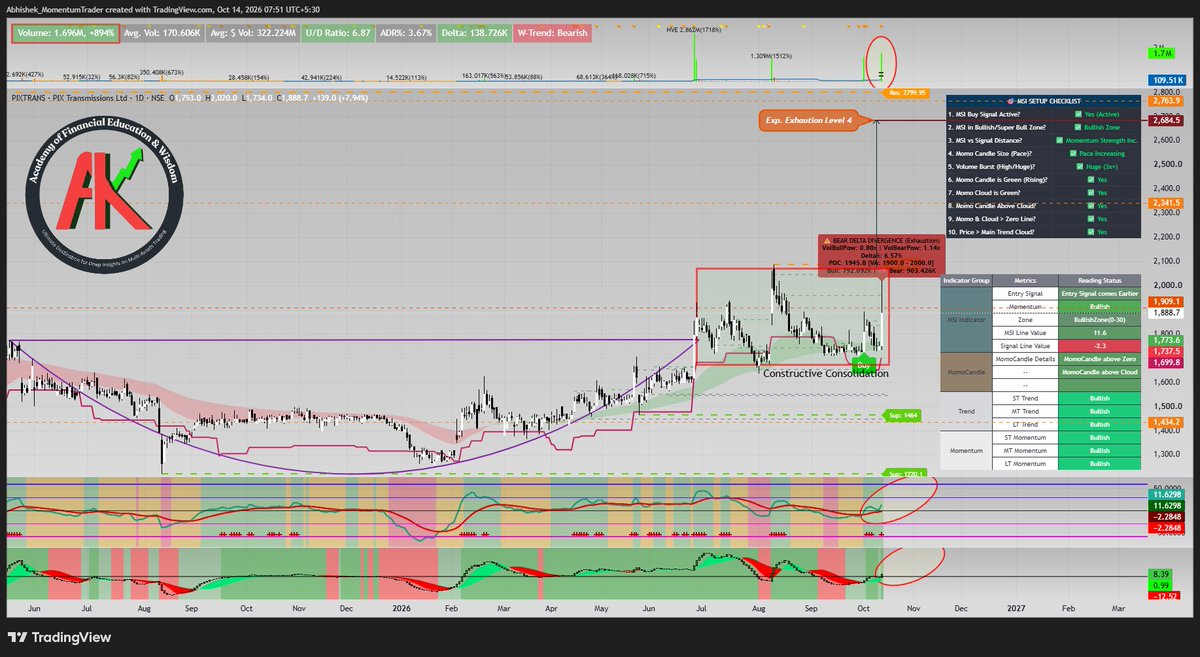Click the U/D Ratio: 6.87 badge

[340, 32]
